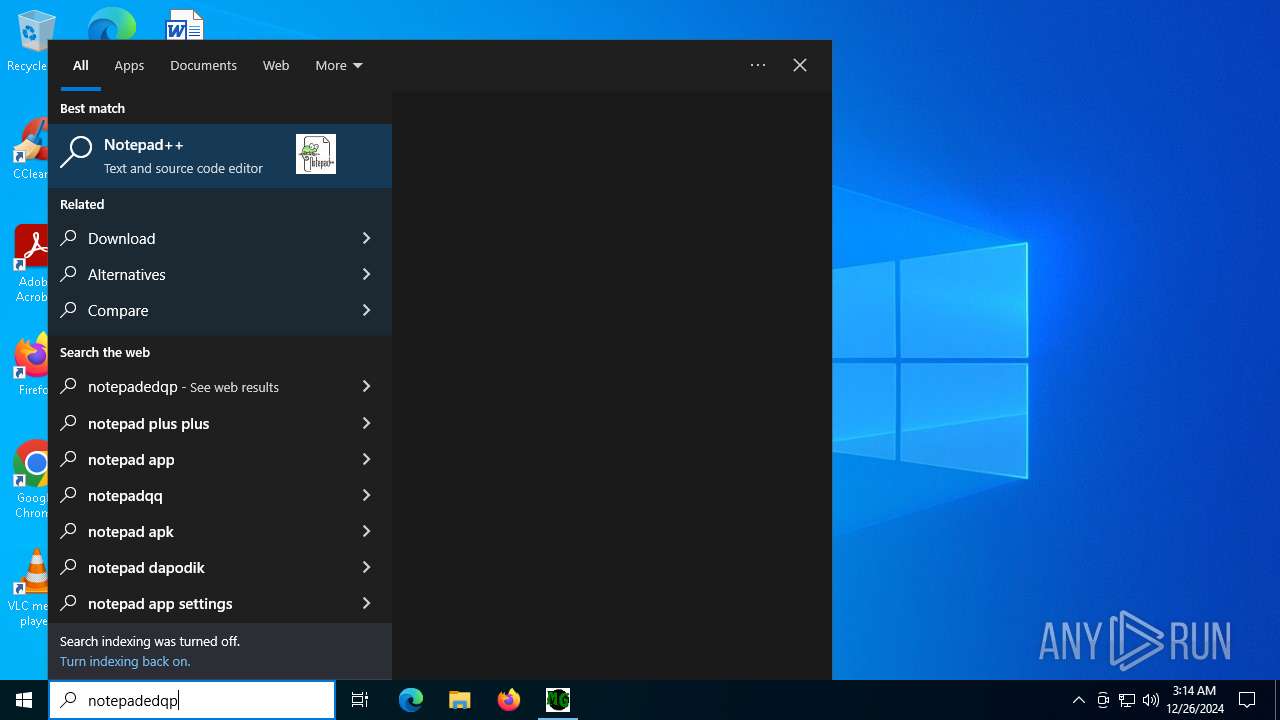Screen dimensions: 1280x720
Task: Open the More filters dropdown
Action: (339, 65)
